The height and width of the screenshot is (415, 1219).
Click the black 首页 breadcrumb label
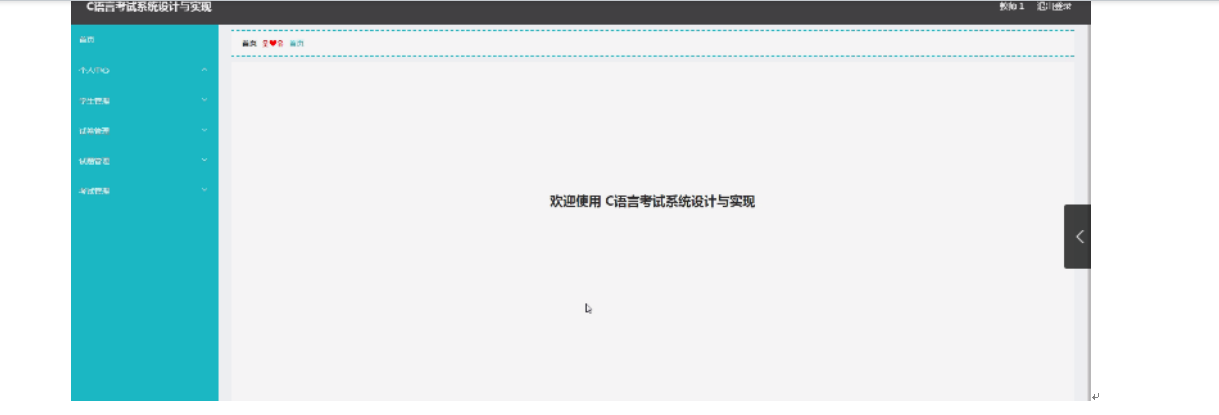(x=249, y=44)
